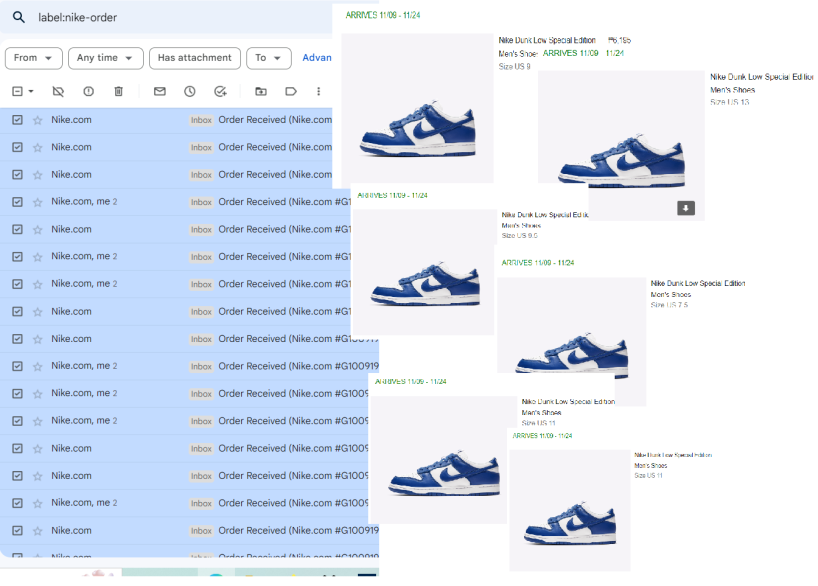Image resolution: width=818 pixels, height=586 pixels.
Task: Open the more options three-dot menu
Action: 318,91
